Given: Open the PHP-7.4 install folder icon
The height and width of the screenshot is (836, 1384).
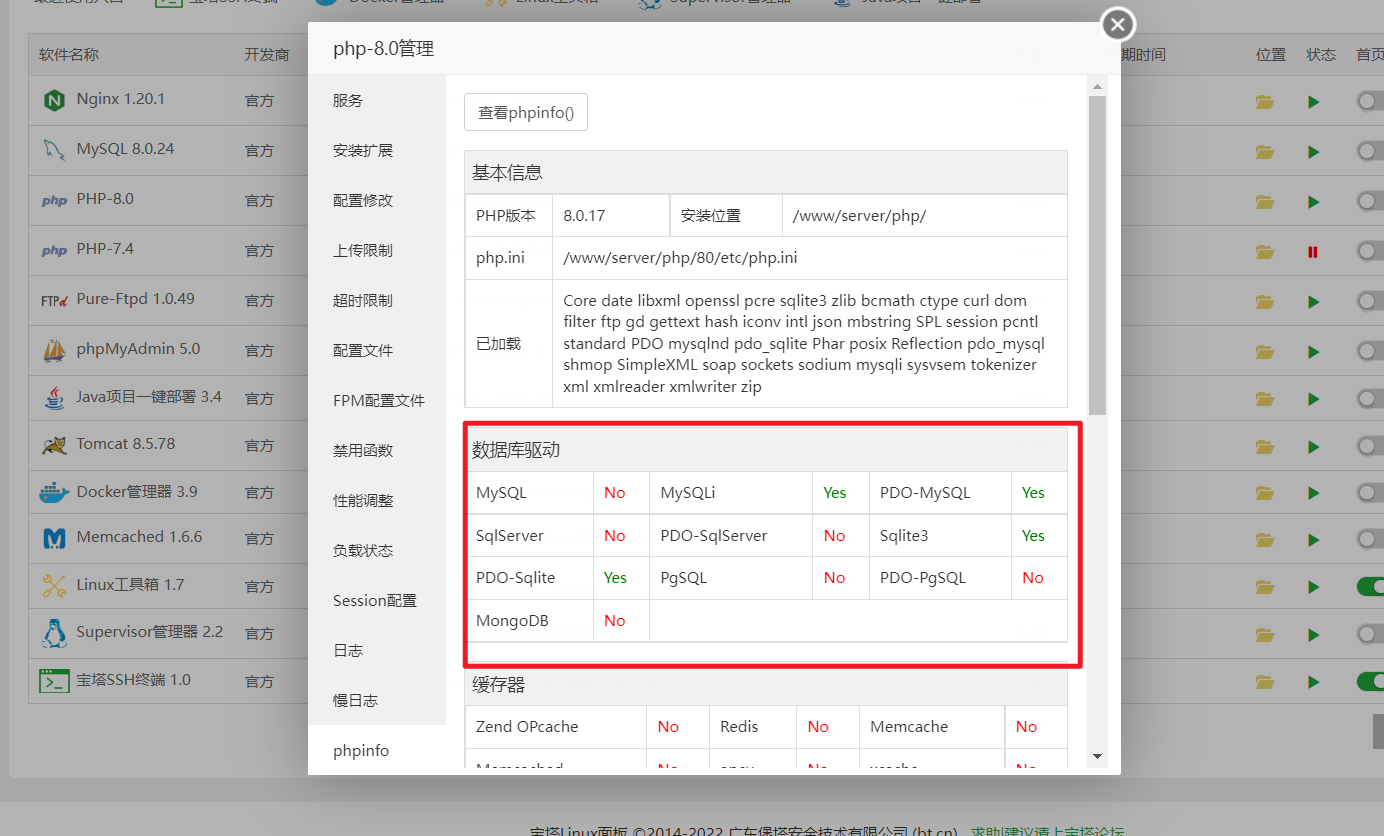Looking at the screenshot, I should click(x=1265, y=251).
